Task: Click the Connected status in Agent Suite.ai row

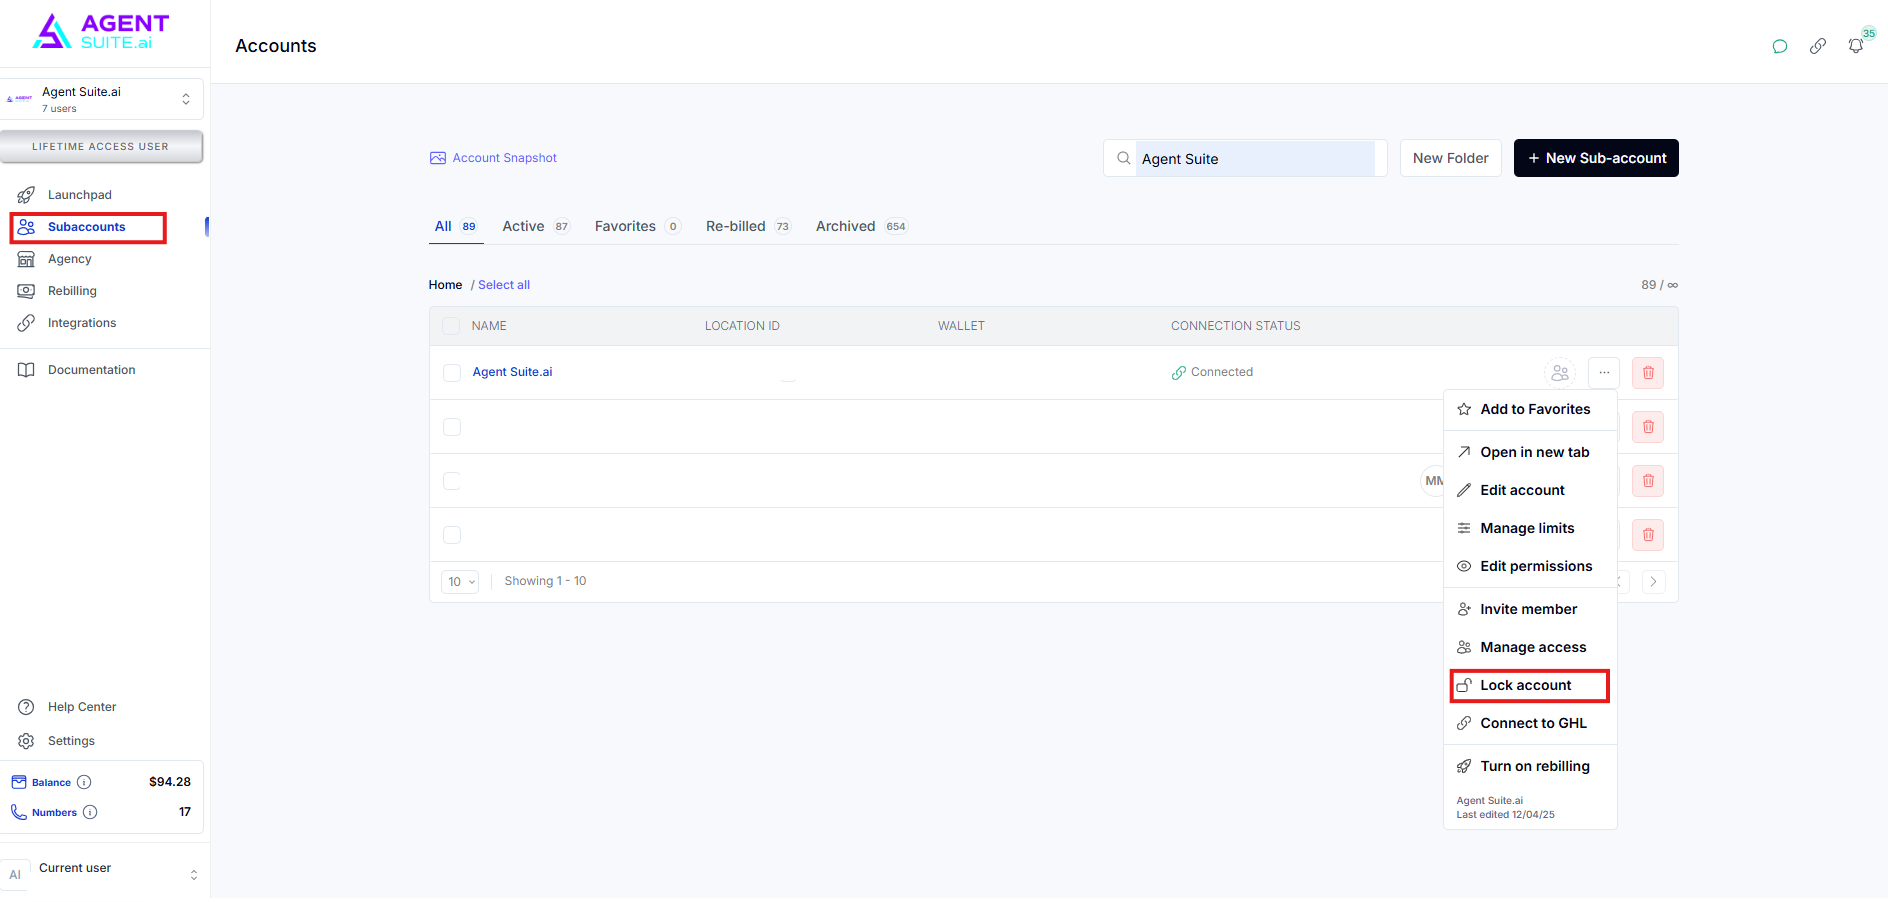Action: click(x=1212, y=372)
